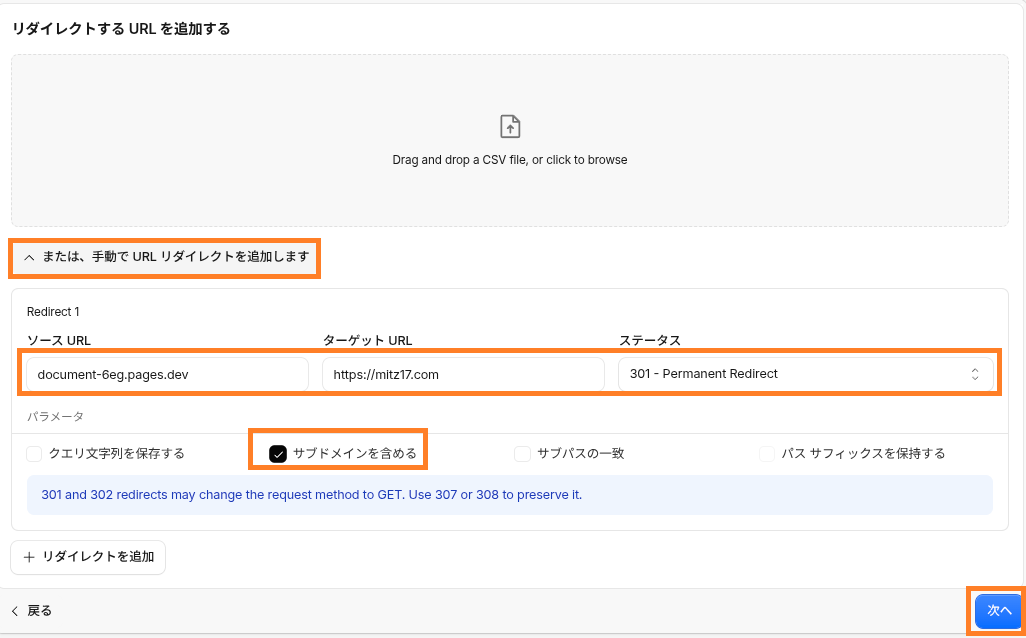Enable the subpath matching checkbox
The width and height of the screenshot is (1026, 638).
click(x=522, y=453)
